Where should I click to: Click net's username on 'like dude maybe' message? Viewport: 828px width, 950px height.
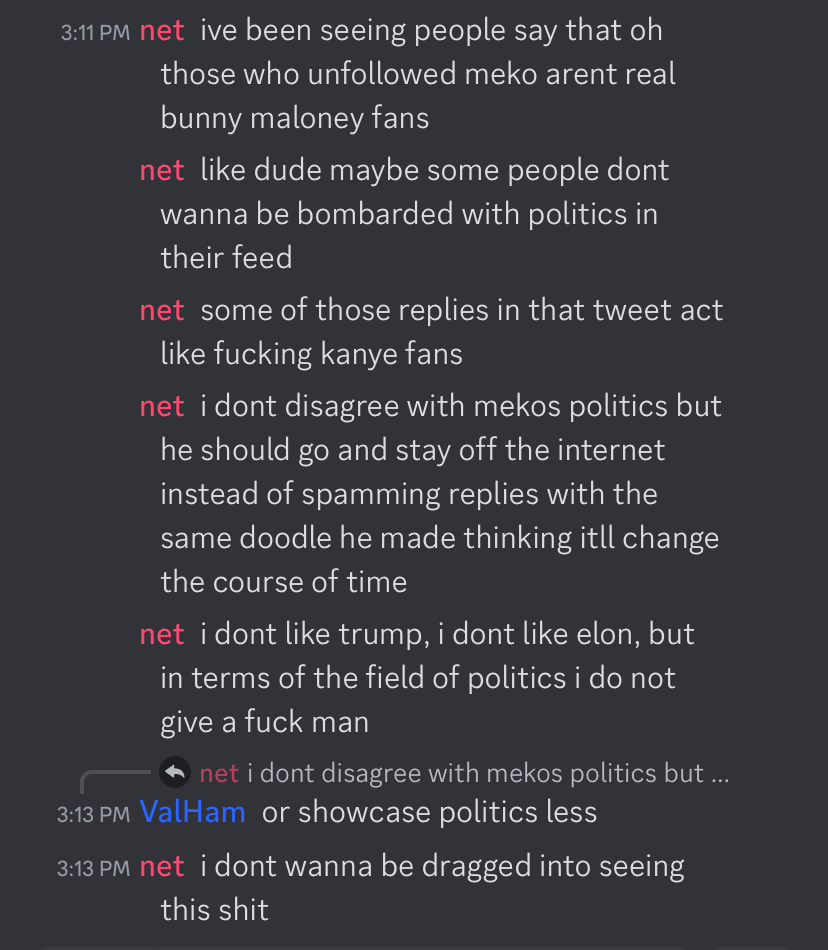click(x=162, y=171)
